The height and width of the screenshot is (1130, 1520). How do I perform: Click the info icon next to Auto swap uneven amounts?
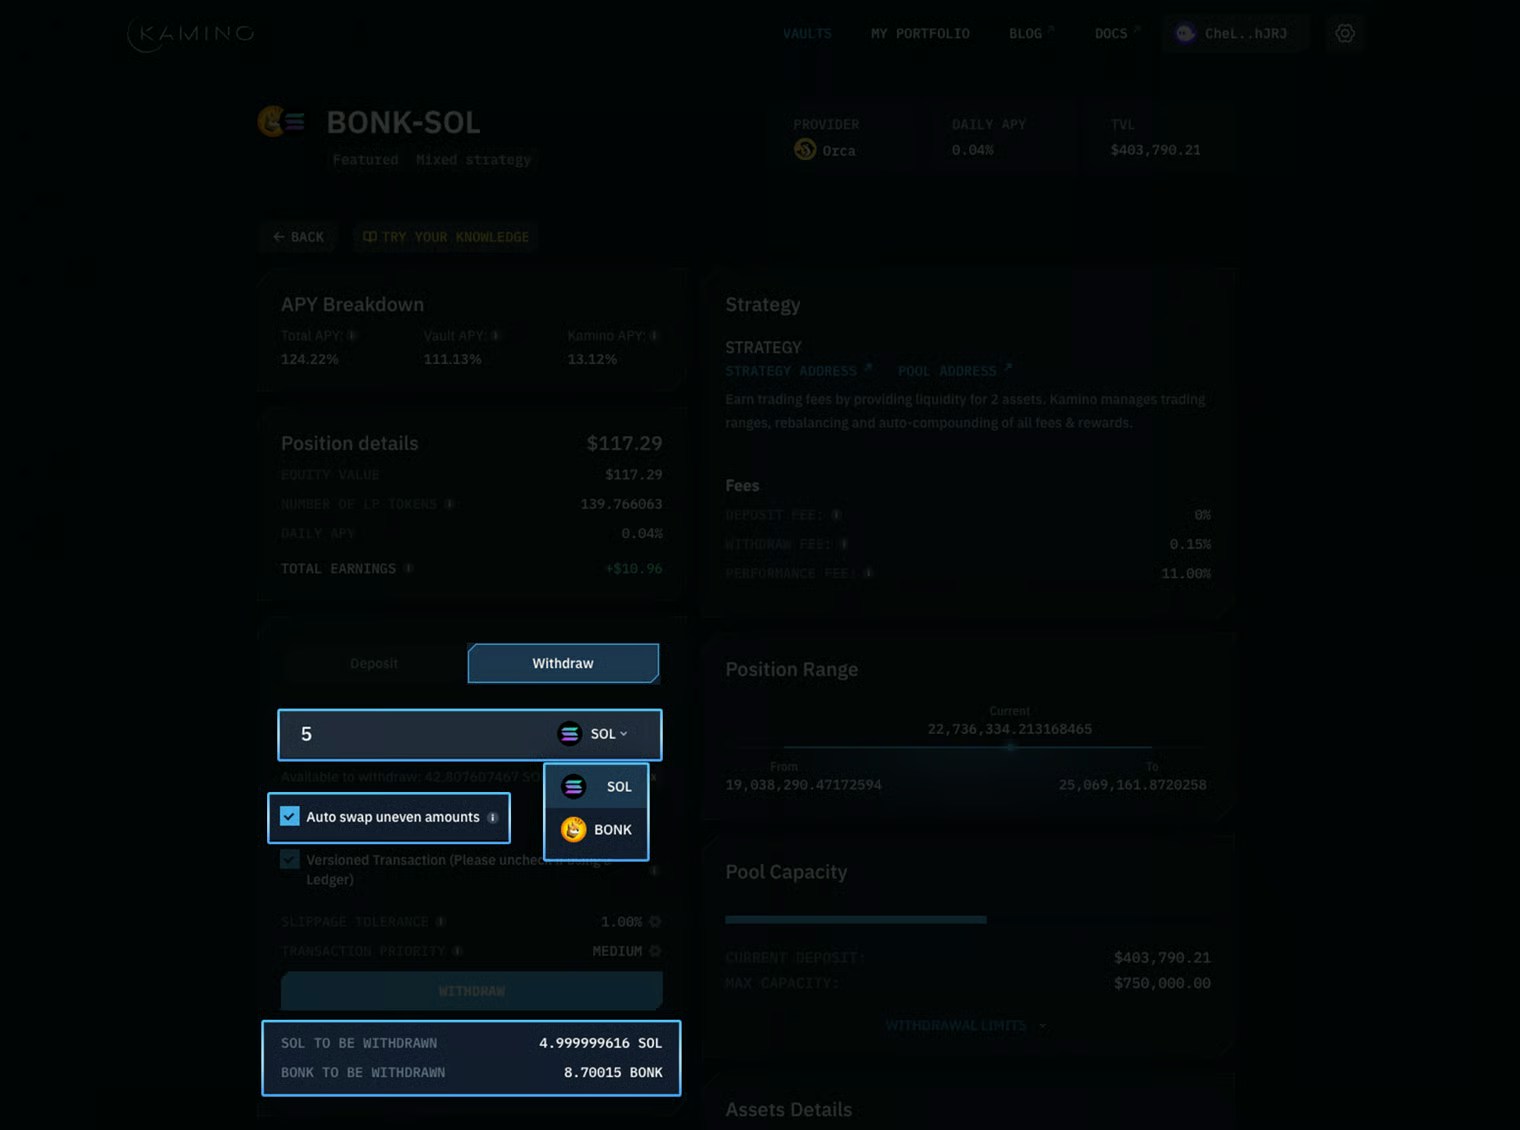492,817
